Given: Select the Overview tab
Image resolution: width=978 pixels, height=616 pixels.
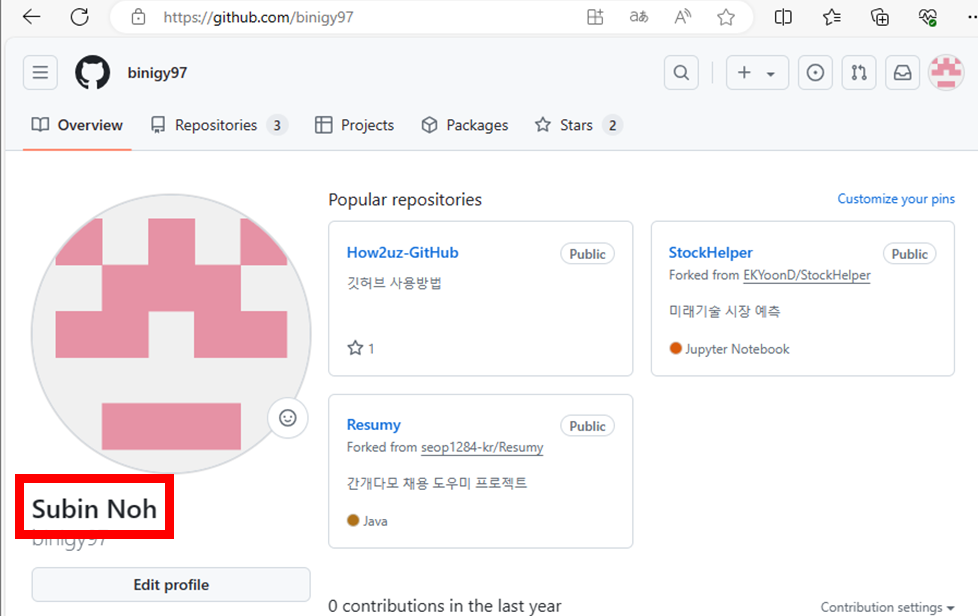Looking at the screenshot, I should (x=77, y=125).
